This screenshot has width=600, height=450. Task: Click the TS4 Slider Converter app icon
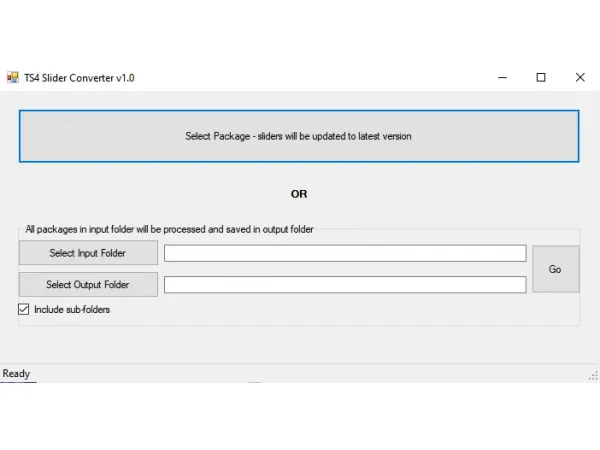click(x=13, y=77)
